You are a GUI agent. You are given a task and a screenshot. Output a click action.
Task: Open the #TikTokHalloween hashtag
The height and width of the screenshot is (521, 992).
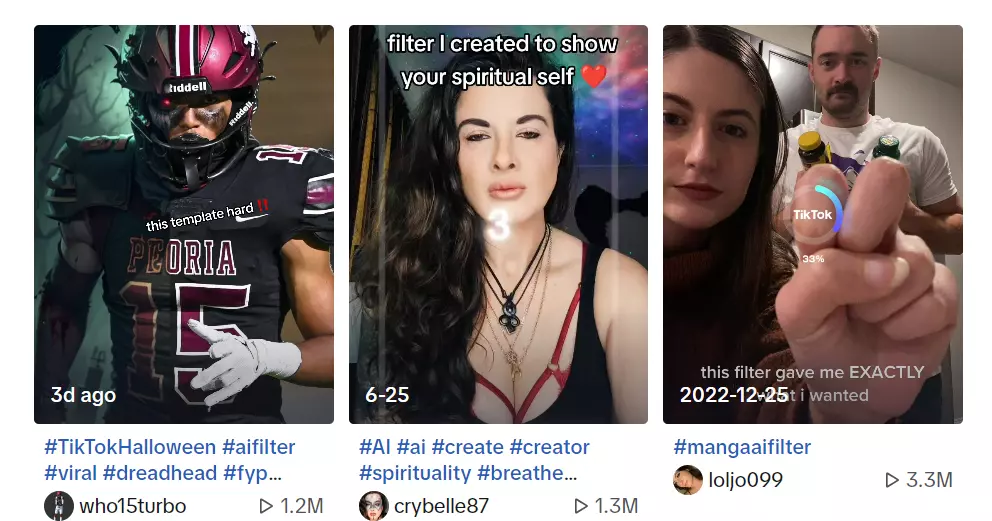coord(130,447)
